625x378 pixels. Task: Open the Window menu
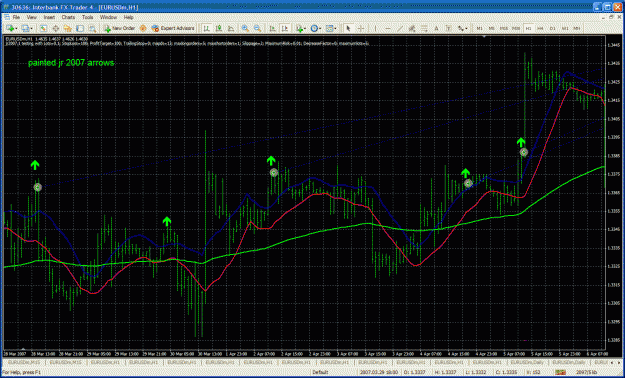pyautogui.click(x=108, y=18)
